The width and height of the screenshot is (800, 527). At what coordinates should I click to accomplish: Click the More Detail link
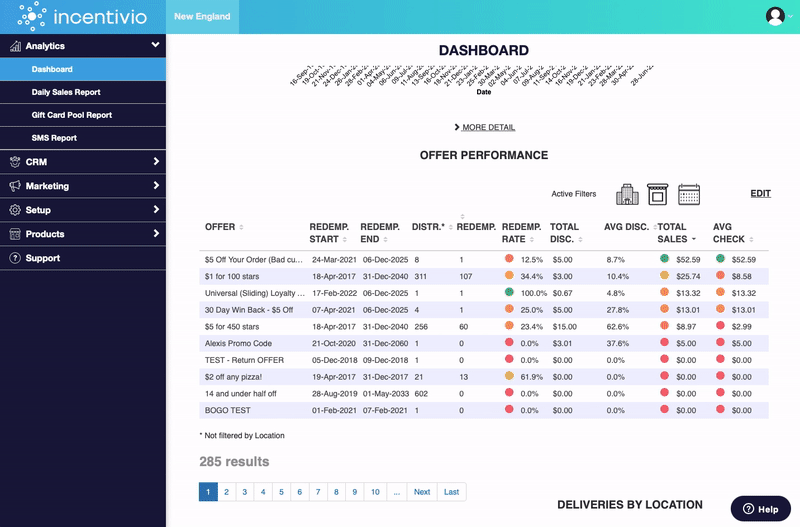pos(485,128)
